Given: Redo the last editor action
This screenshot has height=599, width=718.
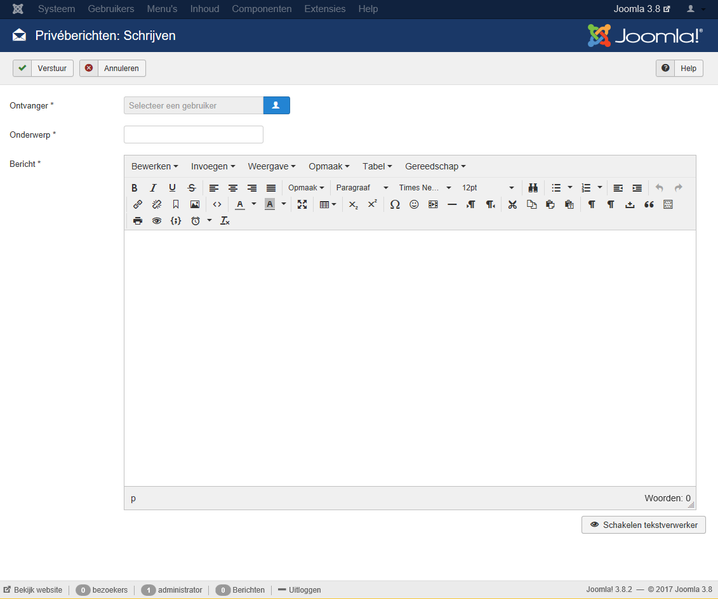Looking at the screenshot, I should (678, 188).
